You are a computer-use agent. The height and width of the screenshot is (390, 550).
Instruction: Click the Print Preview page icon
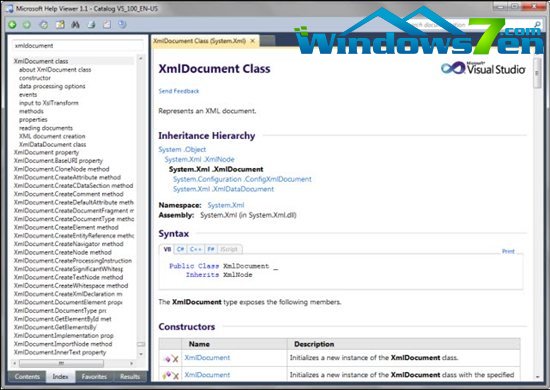click(x=107, y=25)
